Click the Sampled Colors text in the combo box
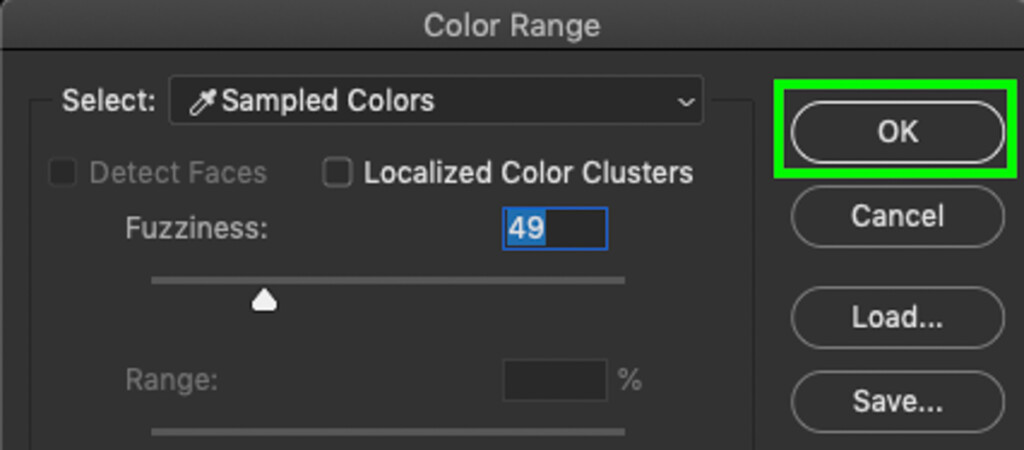This screenshot has width=1024, height=450. point(328,101)
